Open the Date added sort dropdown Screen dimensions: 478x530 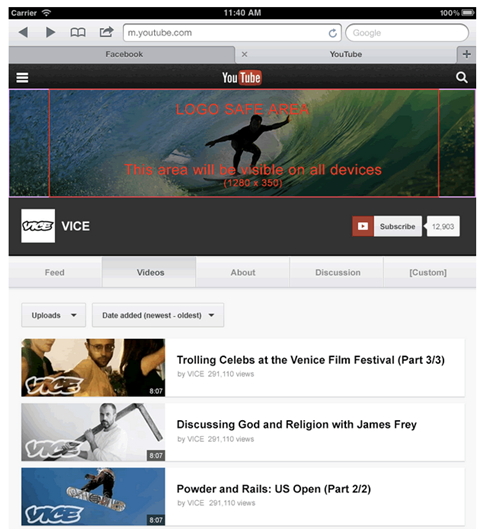pyautogui.click(x=158, y=315)
